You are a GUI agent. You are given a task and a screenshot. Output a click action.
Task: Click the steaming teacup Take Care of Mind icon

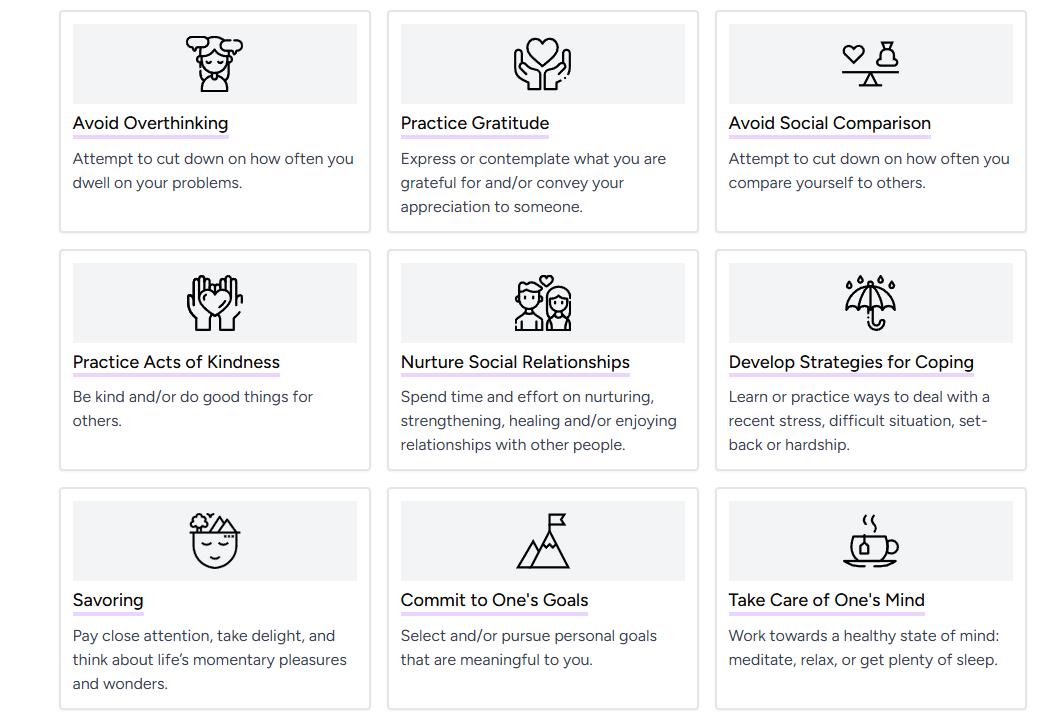870,539
